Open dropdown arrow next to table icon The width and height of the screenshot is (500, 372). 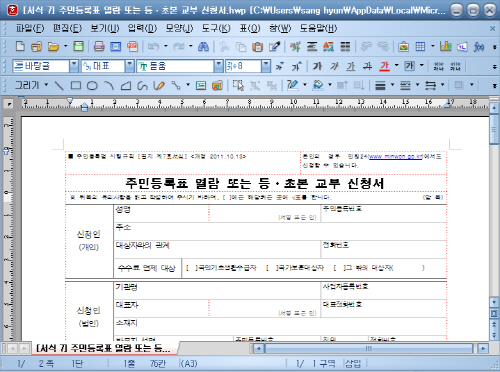click(x=433, y=46)
